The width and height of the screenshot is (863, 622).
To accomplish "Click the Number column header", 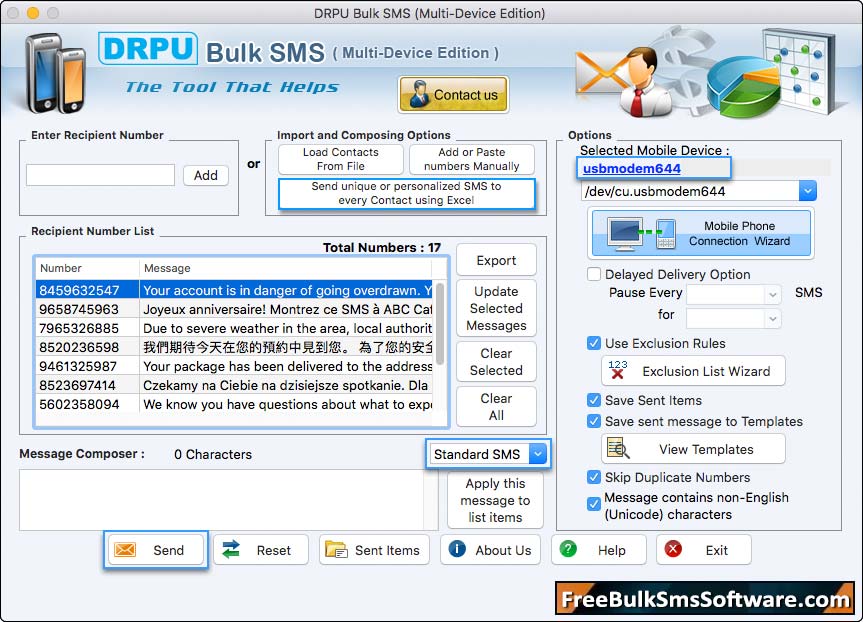I will pyautogui.click(x=88, y=268).
